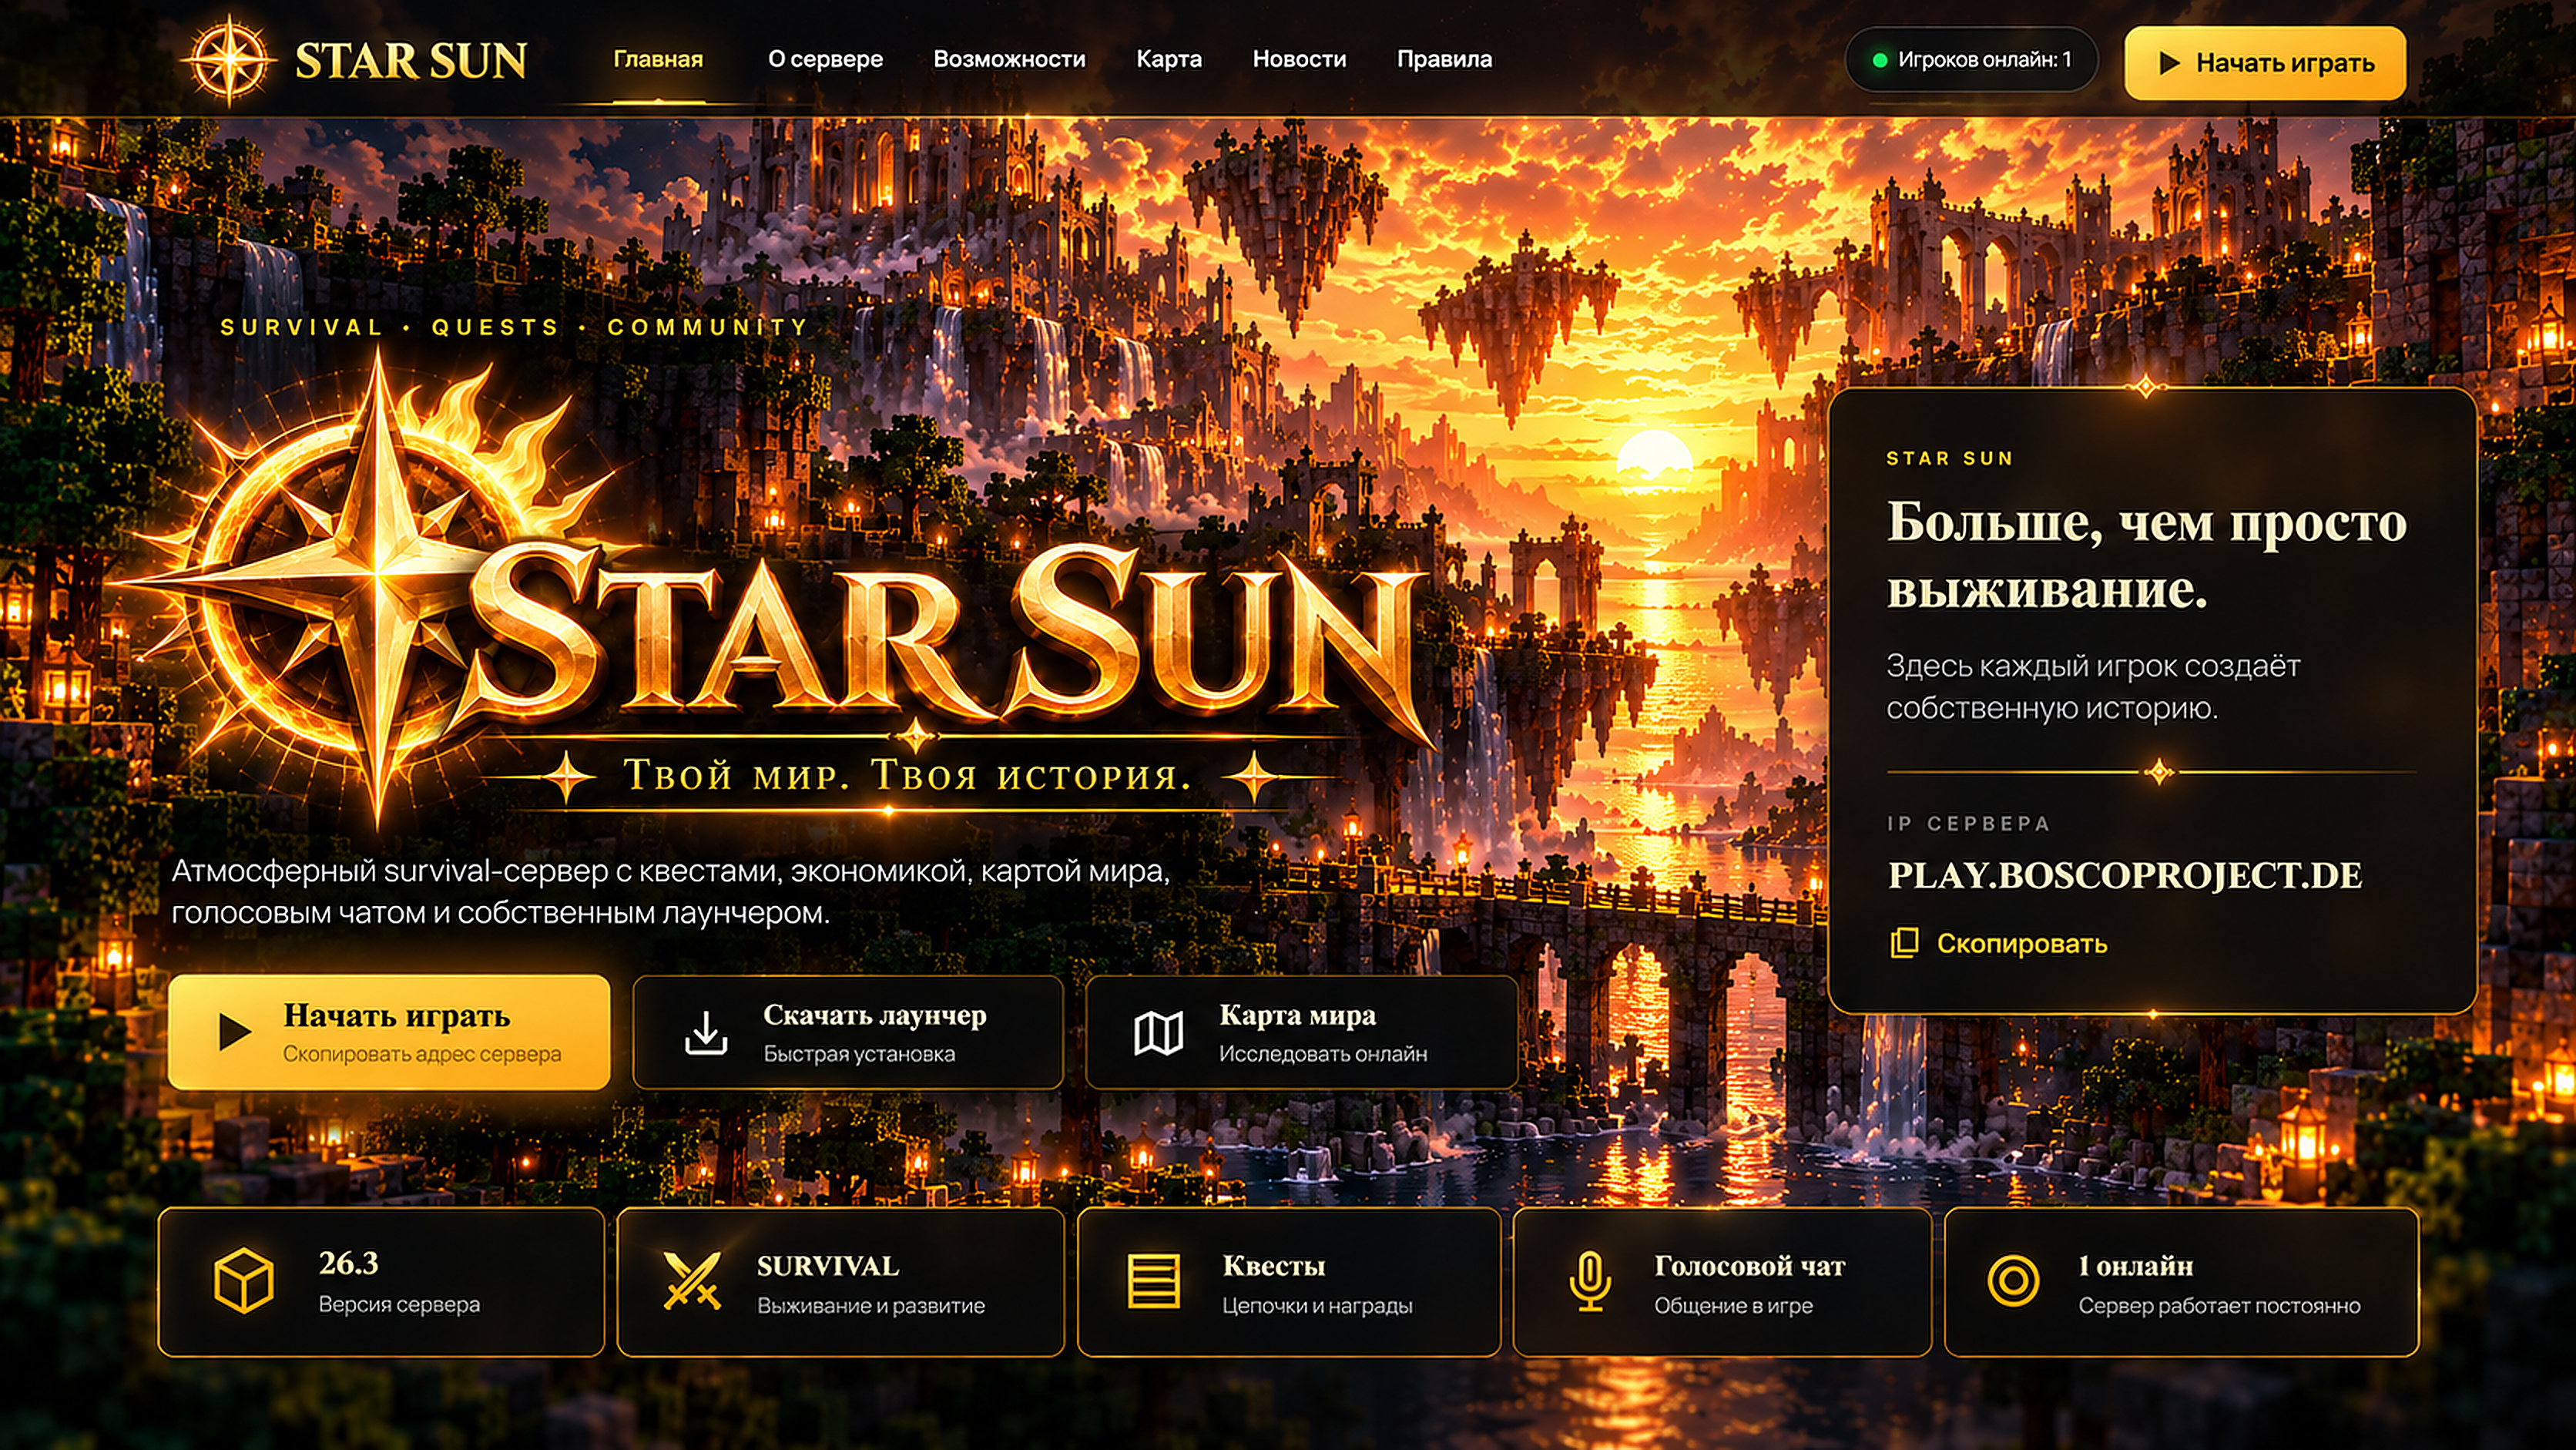Click Скопировать адрес сервера subtitle
Viewport: 2576px width, 1450px height.
pos(422,1054)
